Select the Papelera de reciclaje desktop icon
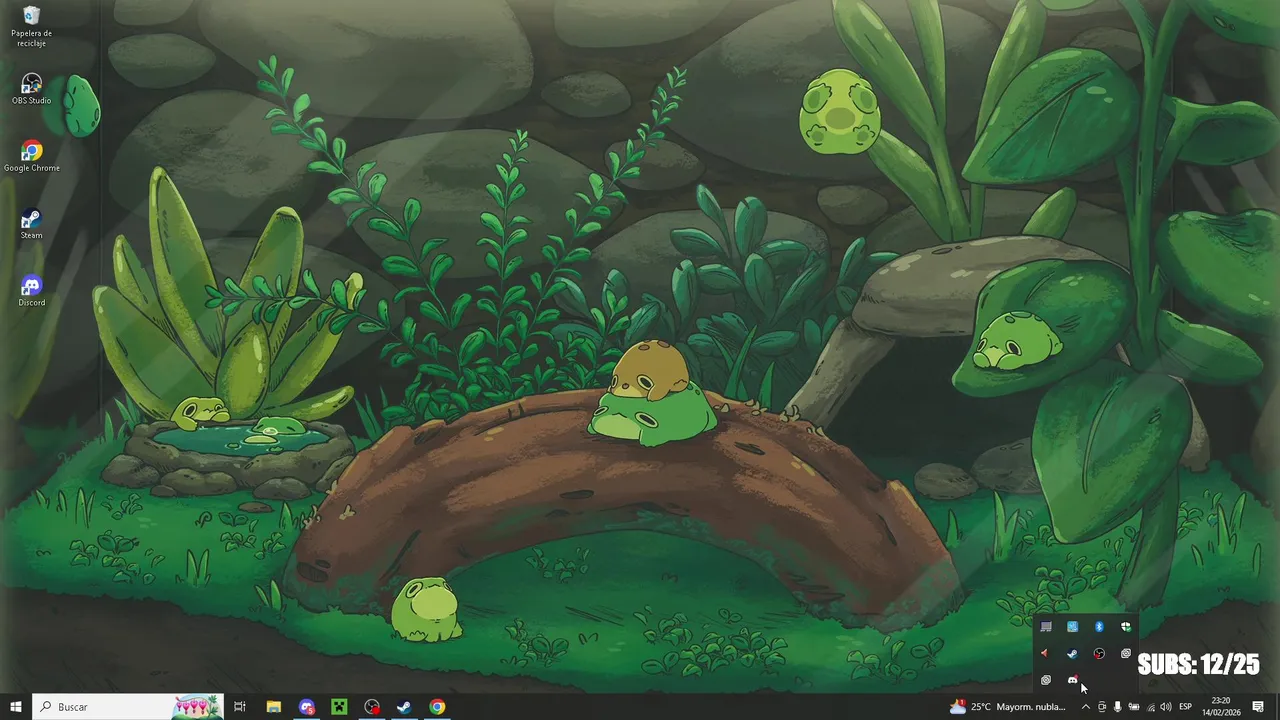 coord(31,26)
